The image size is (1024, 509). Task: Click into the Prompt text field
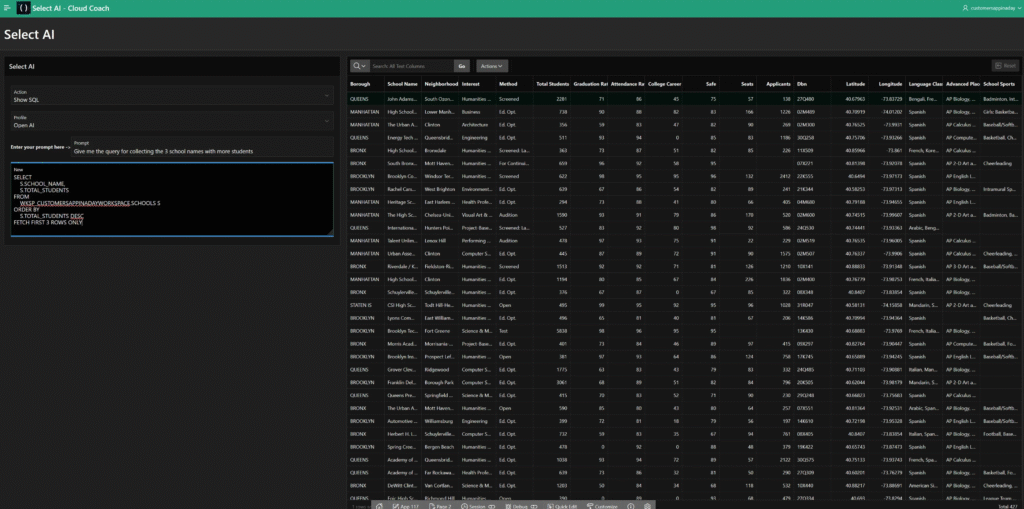(200, 151)
